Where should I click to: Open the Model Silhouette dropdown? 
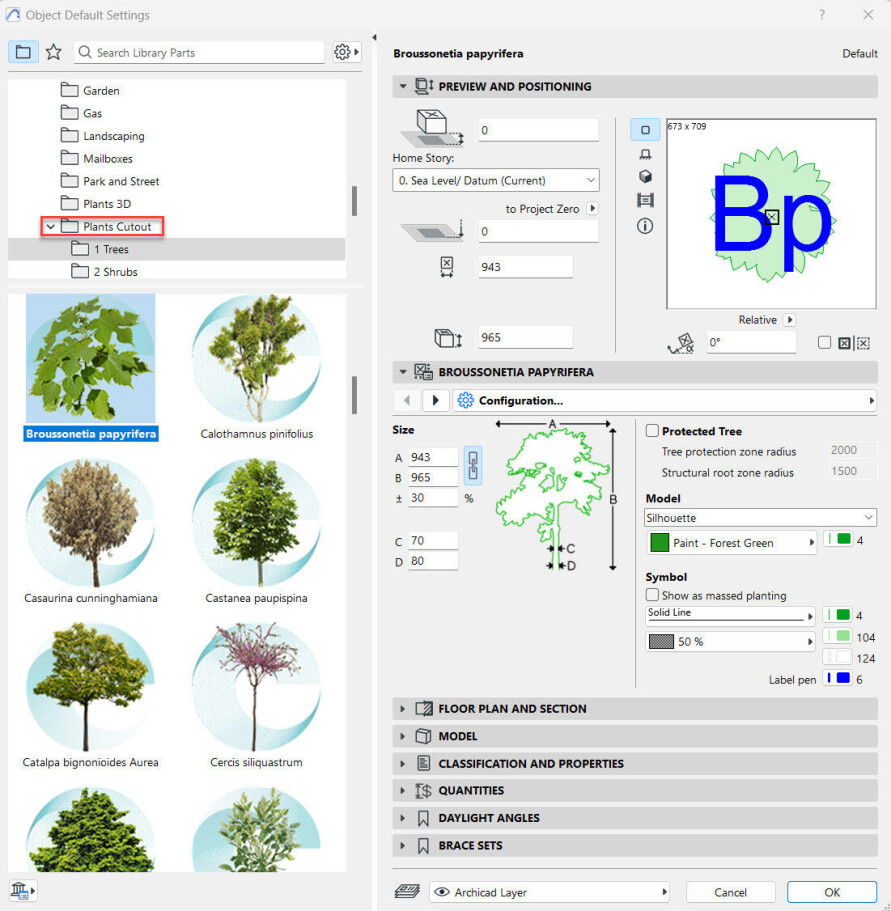point(760,518)
